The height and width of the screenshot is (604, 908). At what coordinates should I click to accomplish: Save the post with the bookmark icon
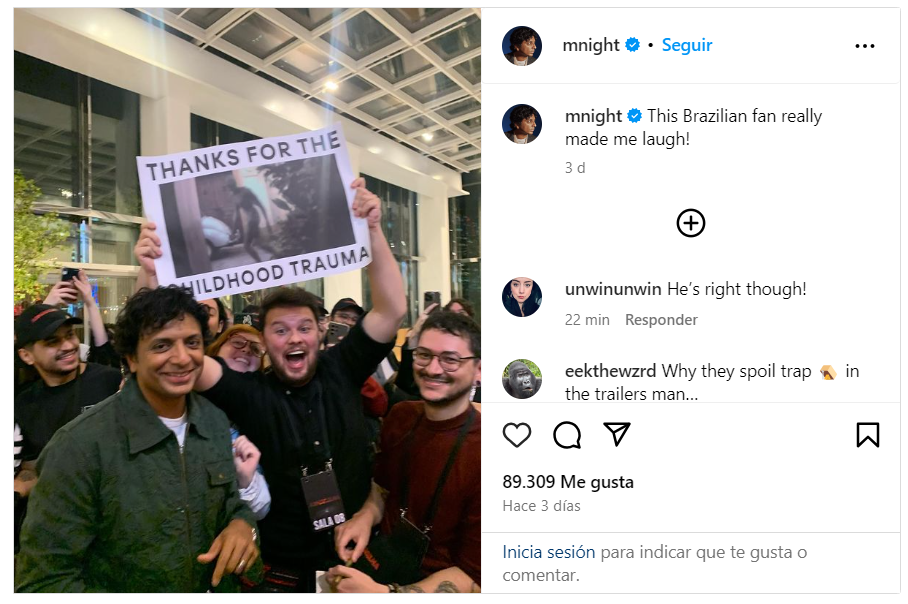point(867,435)
